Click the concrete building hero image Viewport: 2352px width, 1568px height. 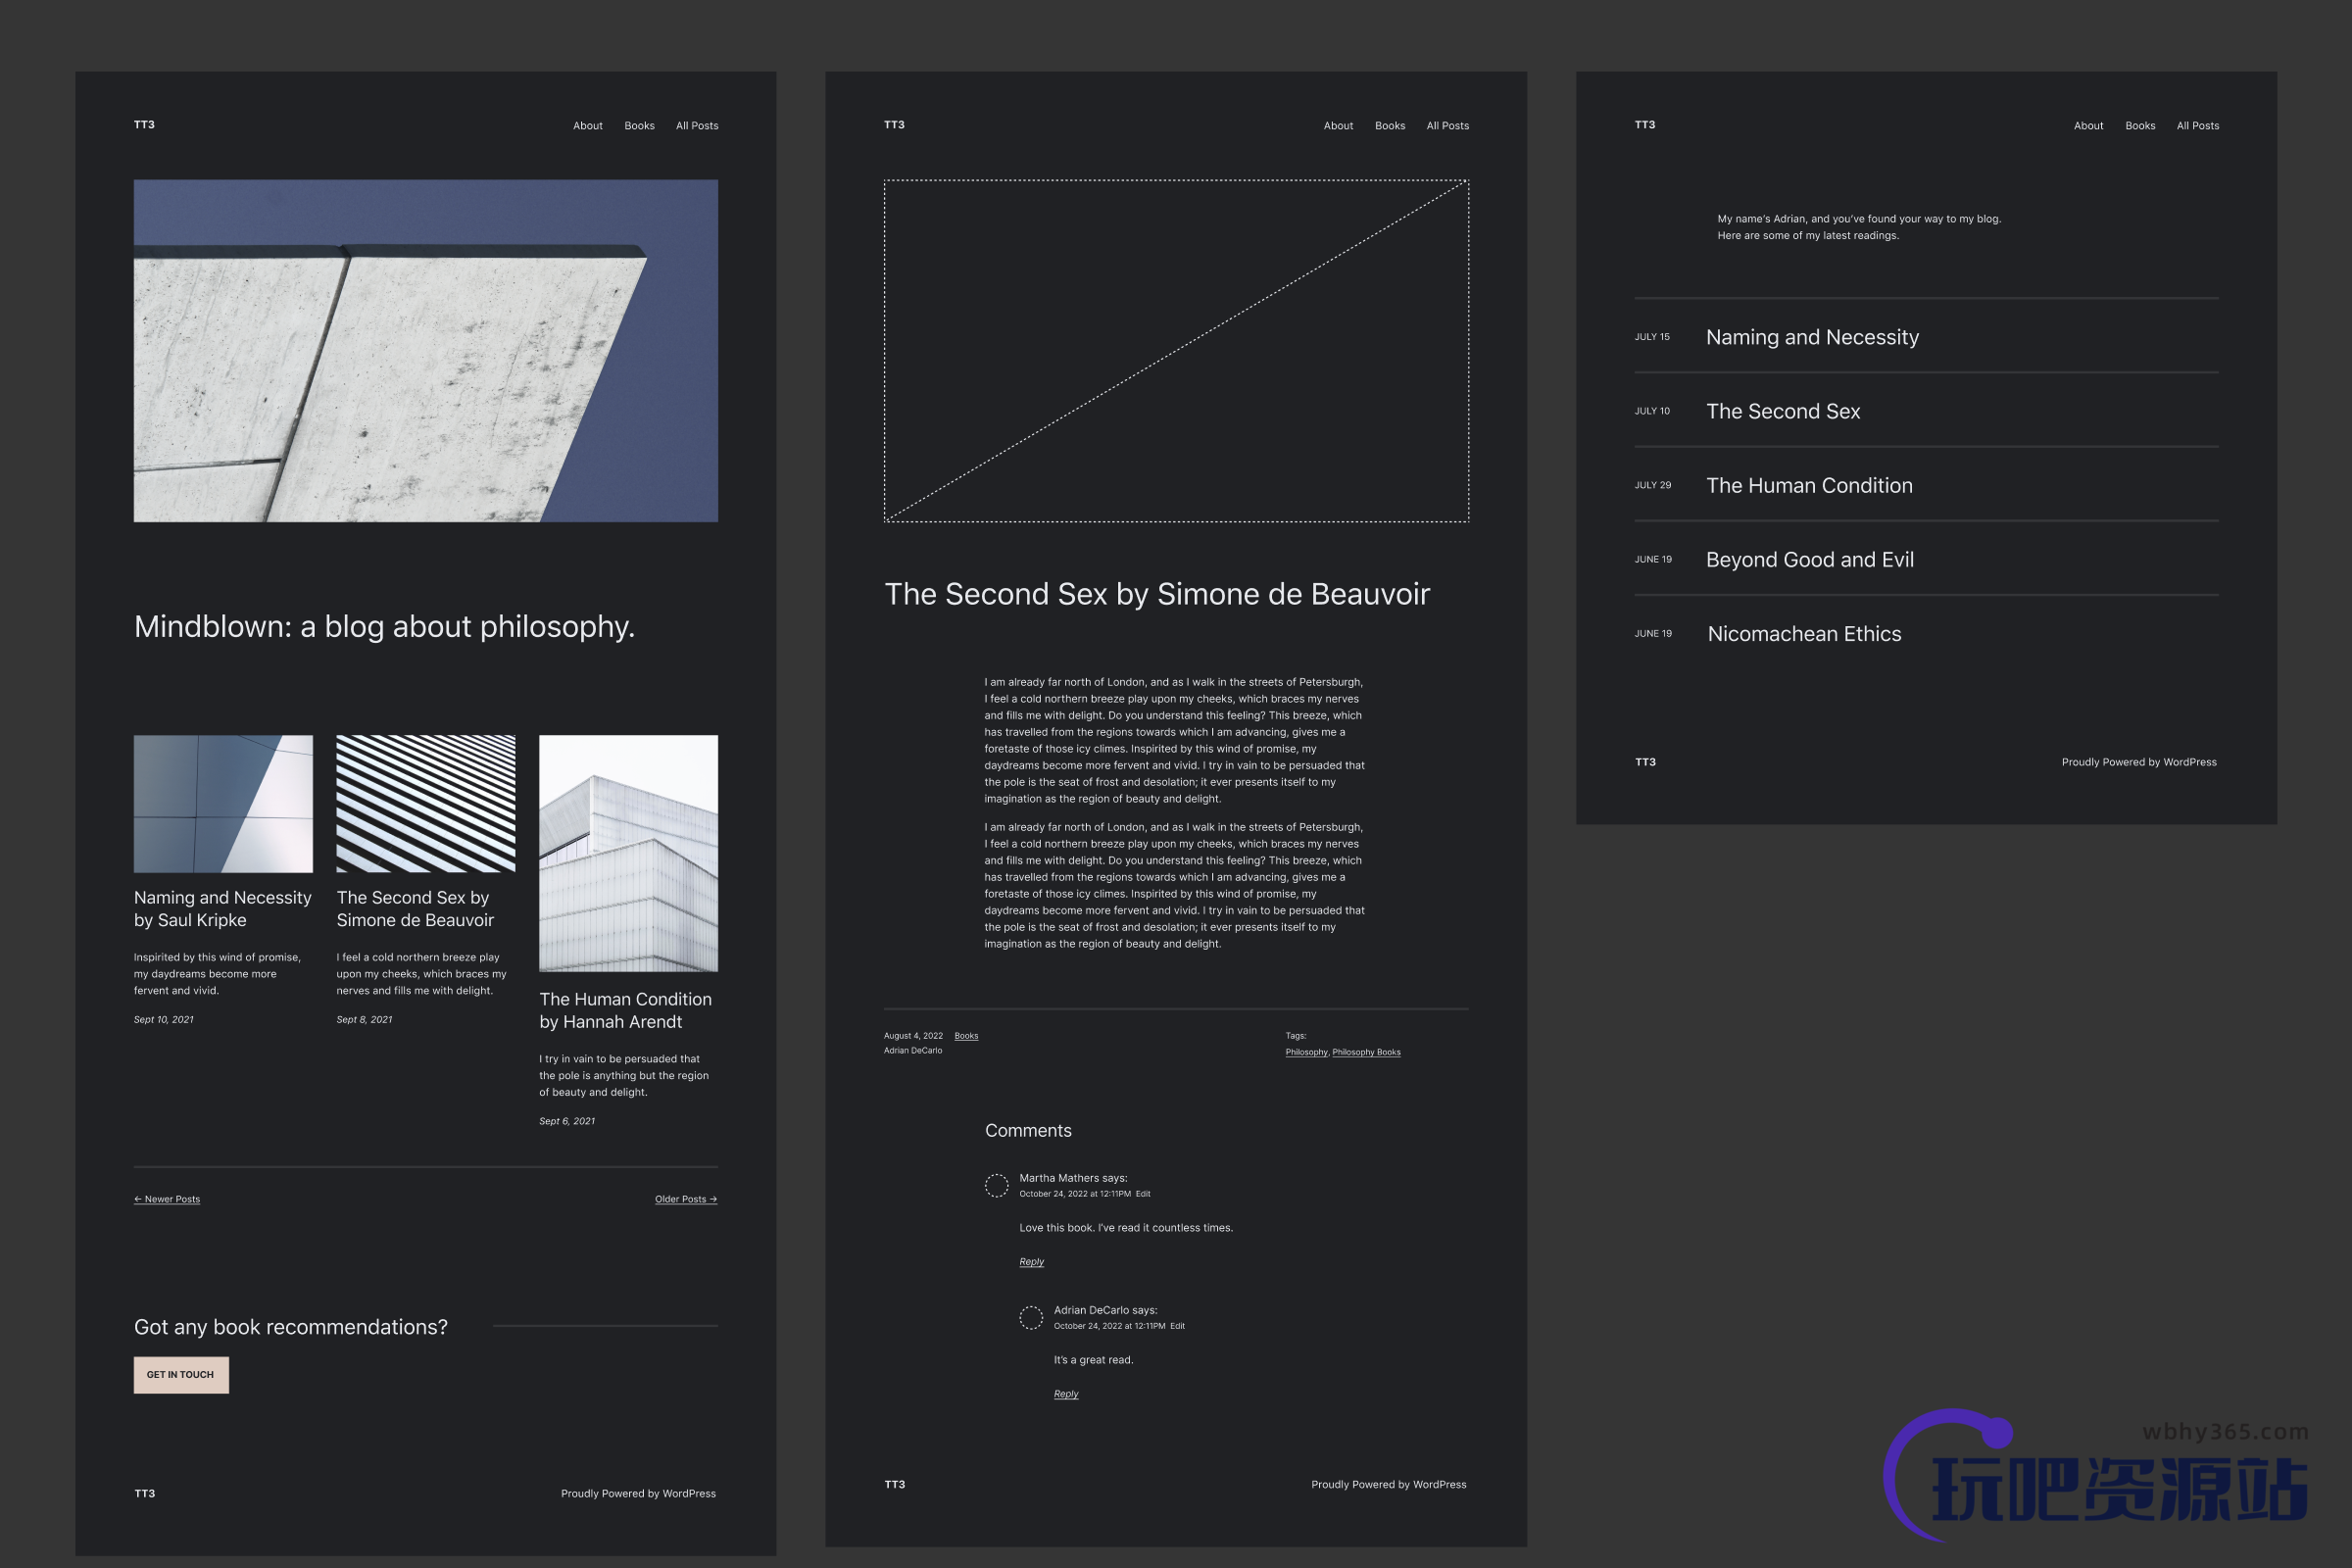coord(426,350)
